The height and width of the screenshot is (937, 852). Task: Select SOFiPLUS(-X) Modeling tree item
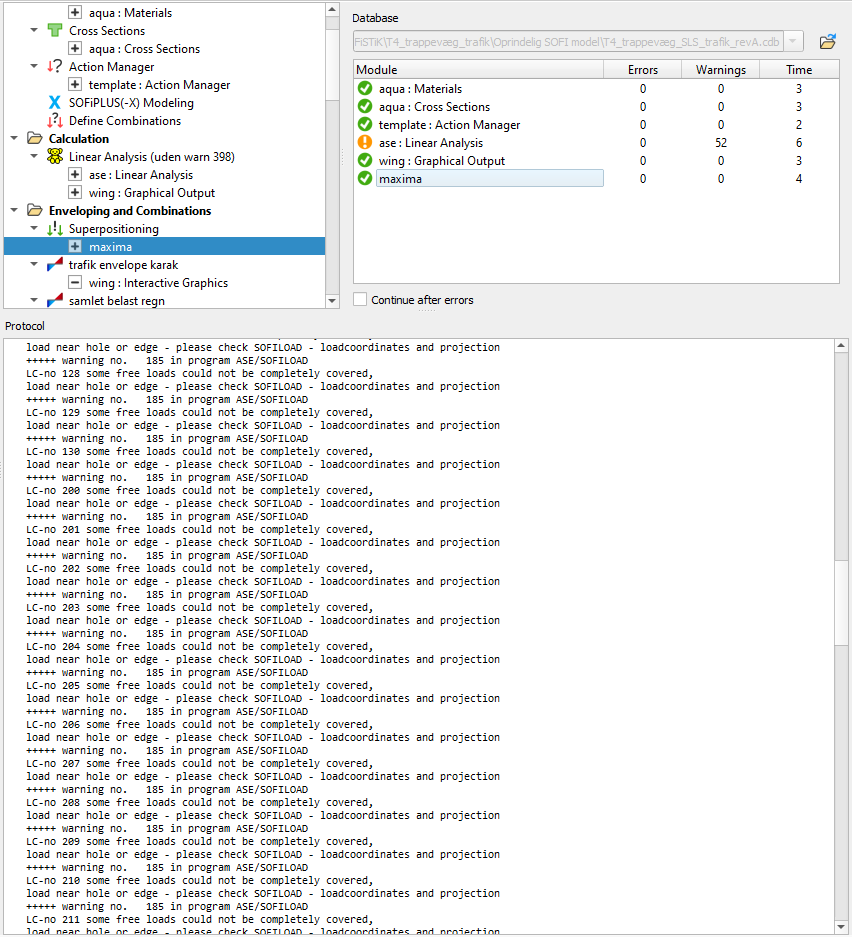(131, 103)
